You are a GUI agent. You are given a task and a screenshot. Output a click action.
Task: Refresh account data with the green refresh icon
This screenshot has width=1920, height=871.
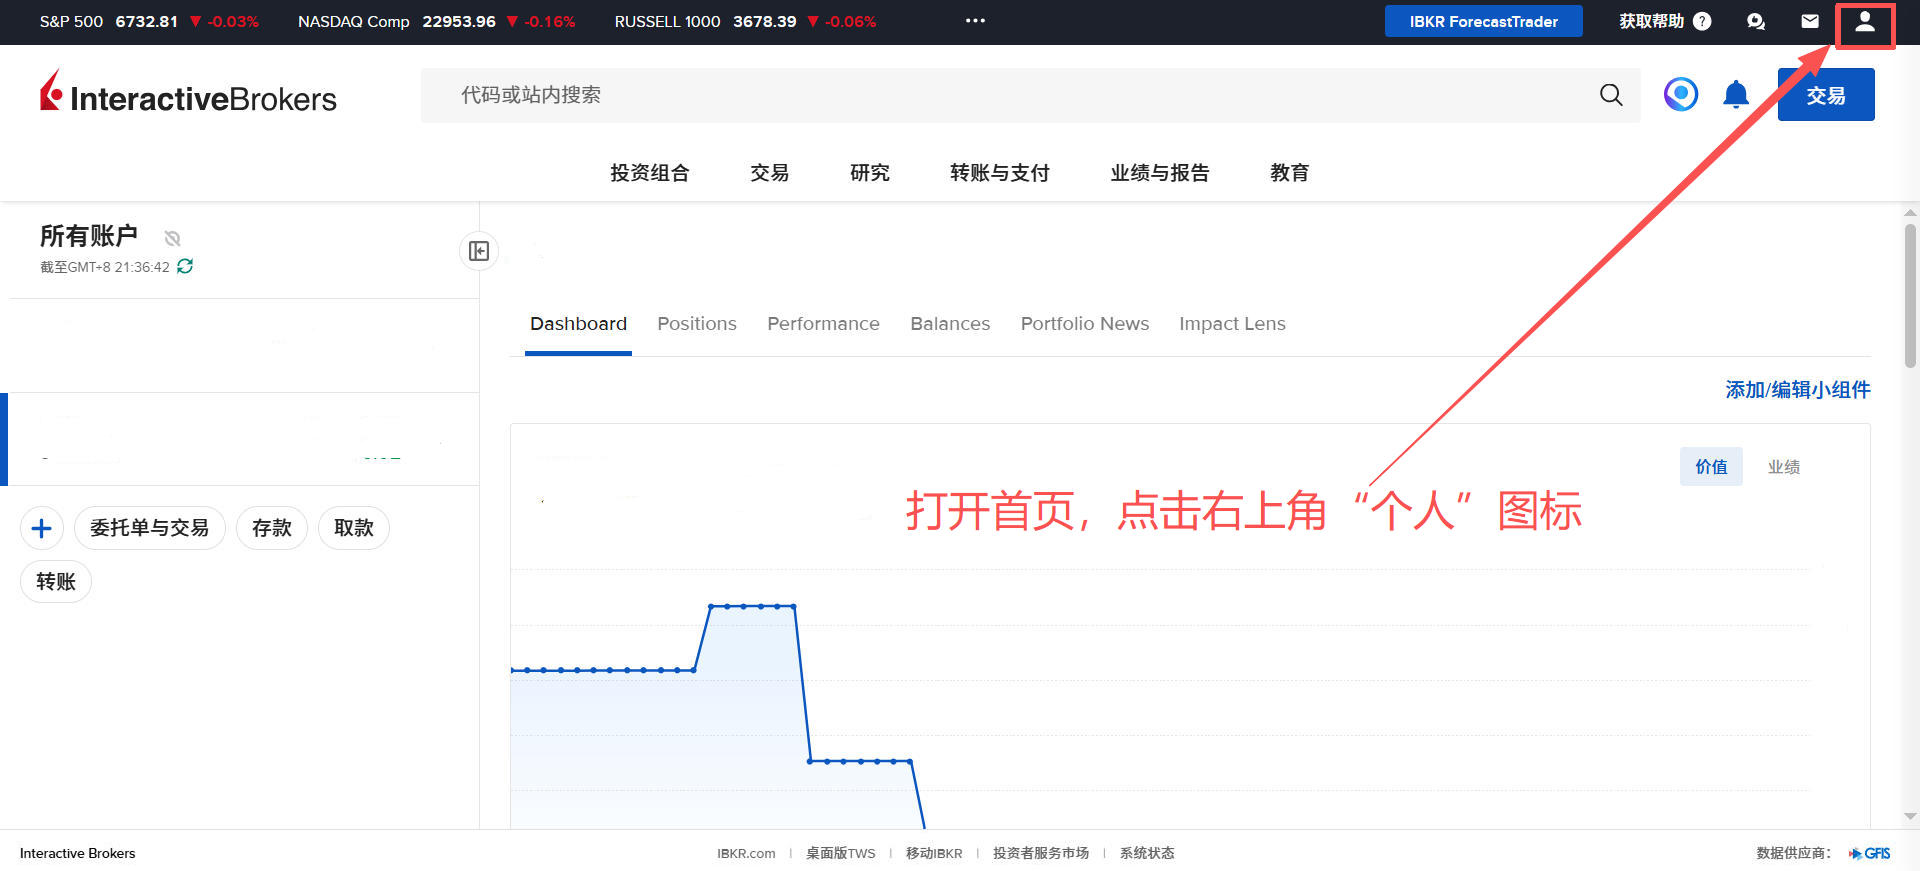pyautogui.click(x=185, y=266)
